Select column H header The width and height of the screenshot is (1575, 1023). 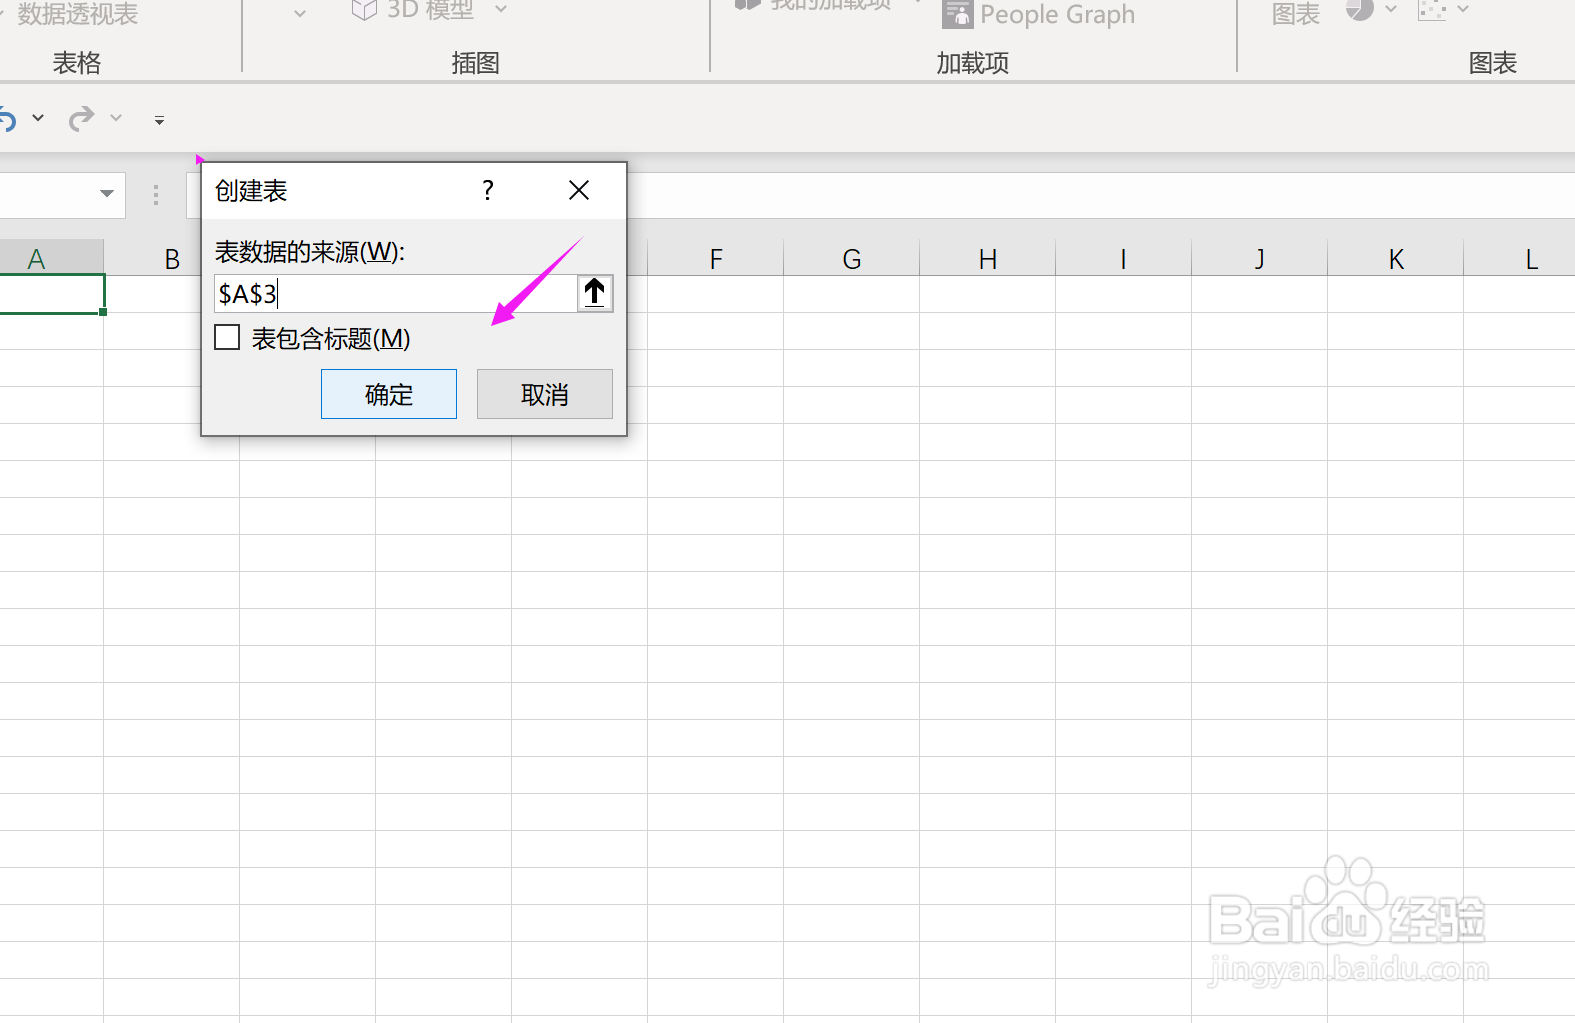tap(988, 259)
